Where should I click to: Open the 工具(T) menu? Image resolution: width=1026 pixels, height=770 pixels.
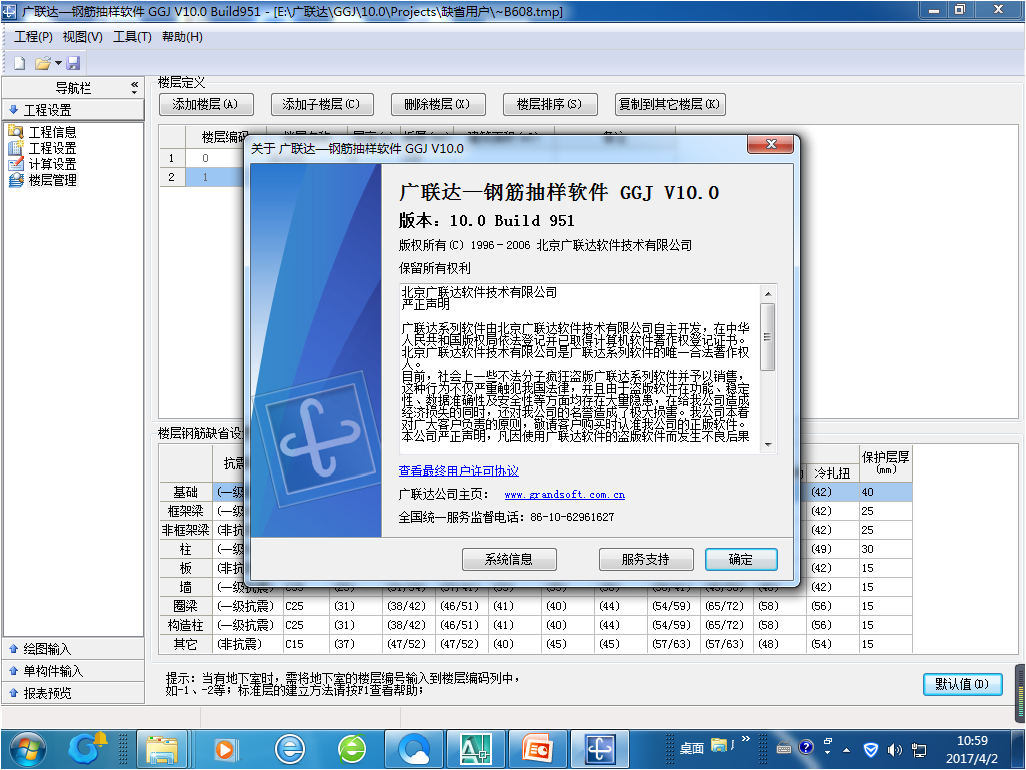click(132, 37)
